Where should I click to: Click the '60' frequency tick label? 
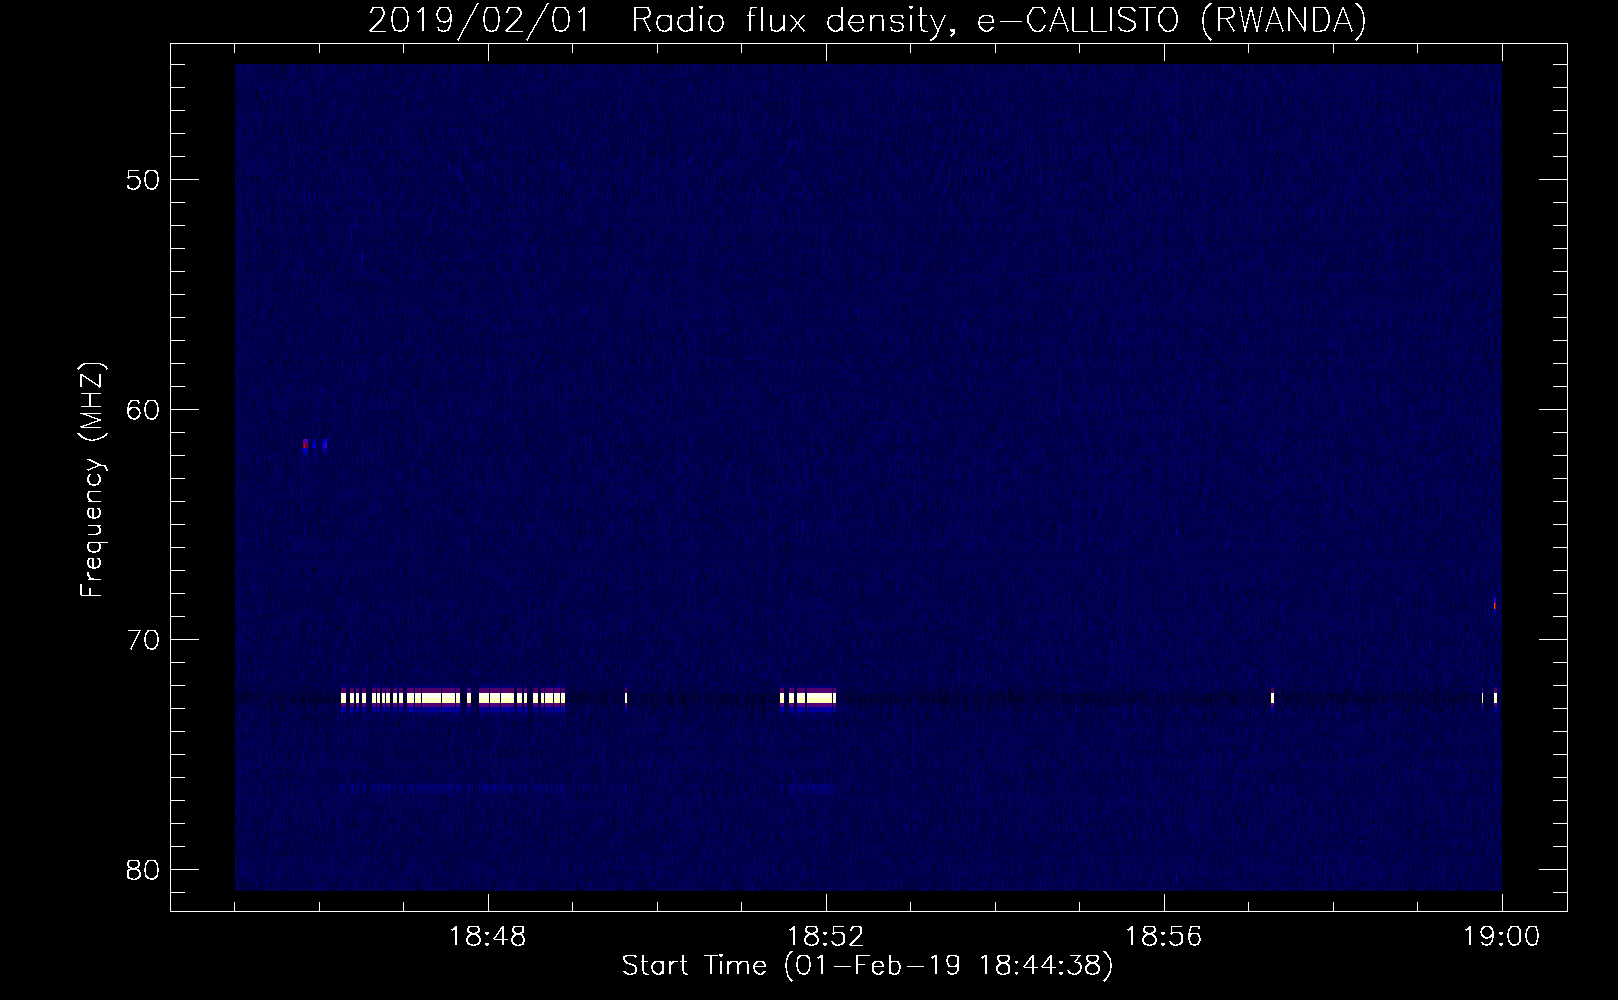pyautogui.click(x=143, y=410)
